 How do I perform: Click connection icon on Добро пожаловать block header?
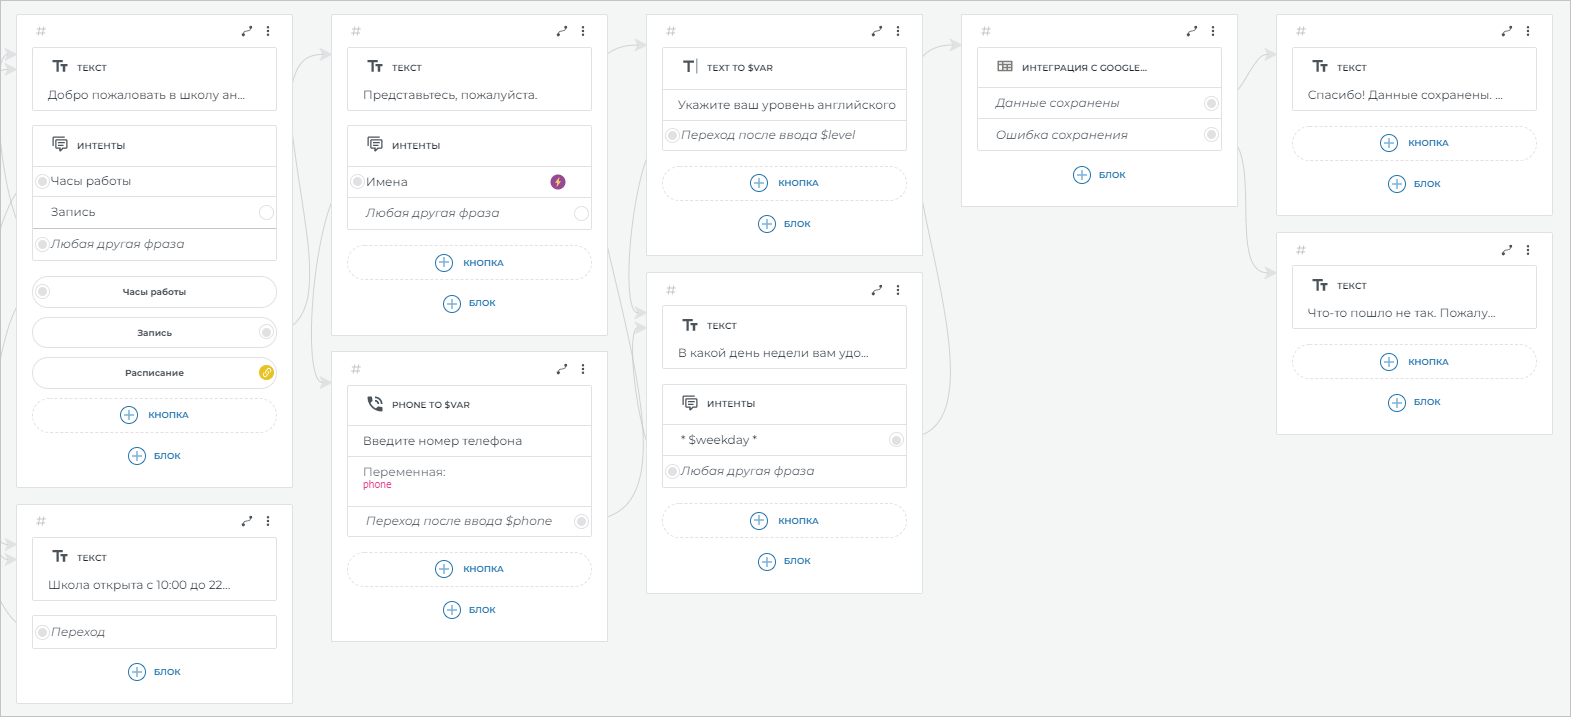247,31
